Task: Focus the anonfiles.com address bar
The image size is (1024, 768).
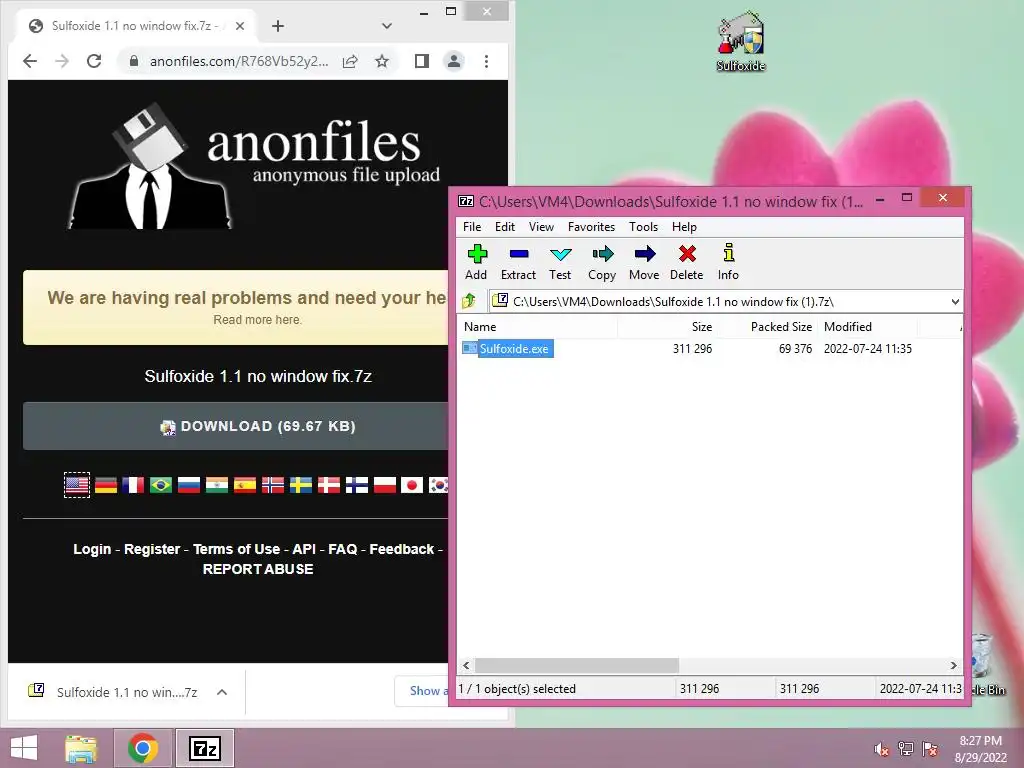Action: coord(238,61)
